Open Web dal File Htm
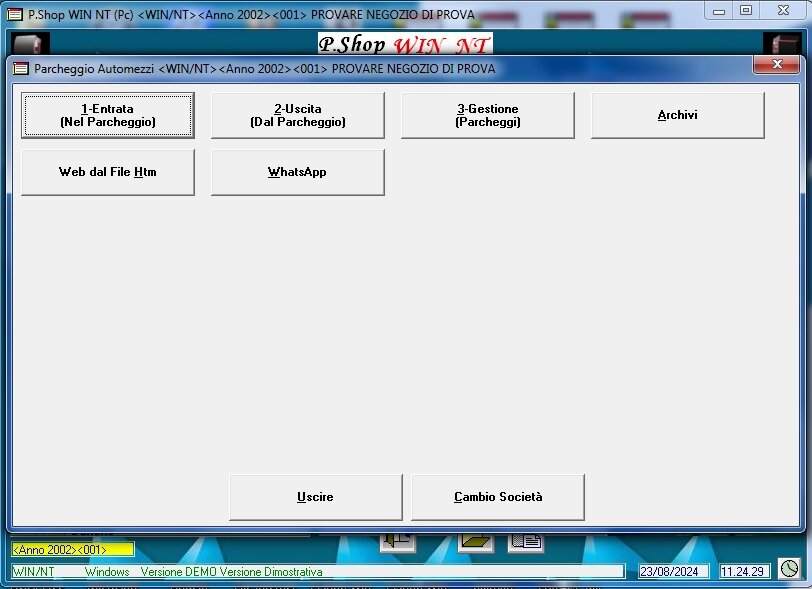The width and height of the screenshot is (812, 589). [107, 172]
